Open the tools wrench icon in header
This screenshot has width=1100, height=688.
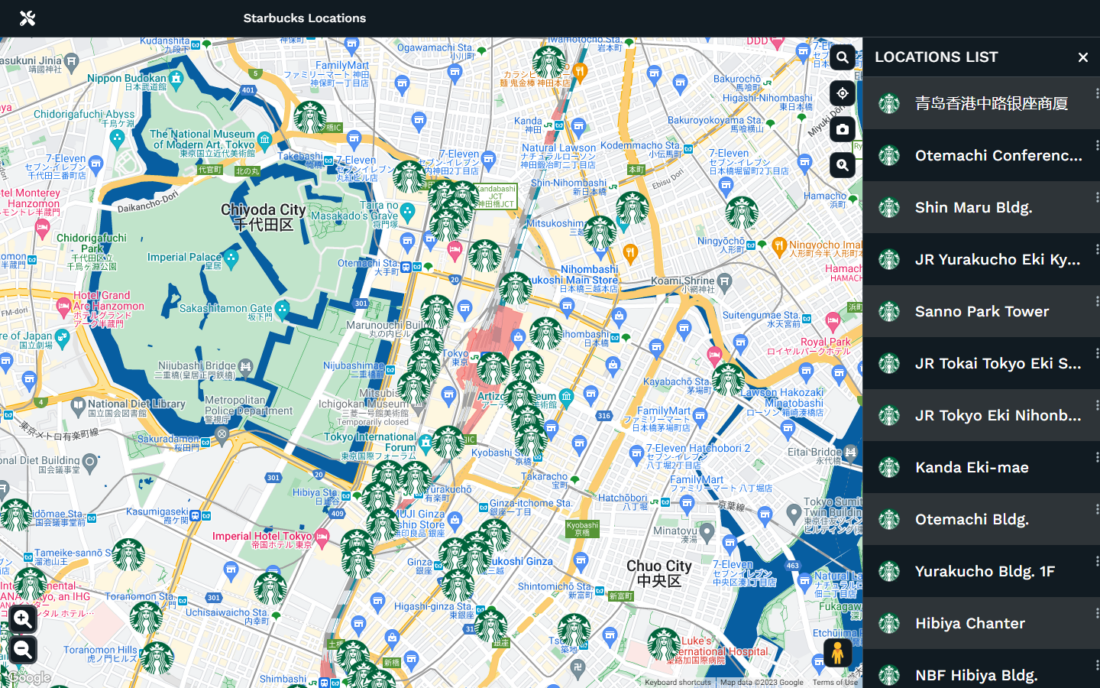tap(27, 18)
